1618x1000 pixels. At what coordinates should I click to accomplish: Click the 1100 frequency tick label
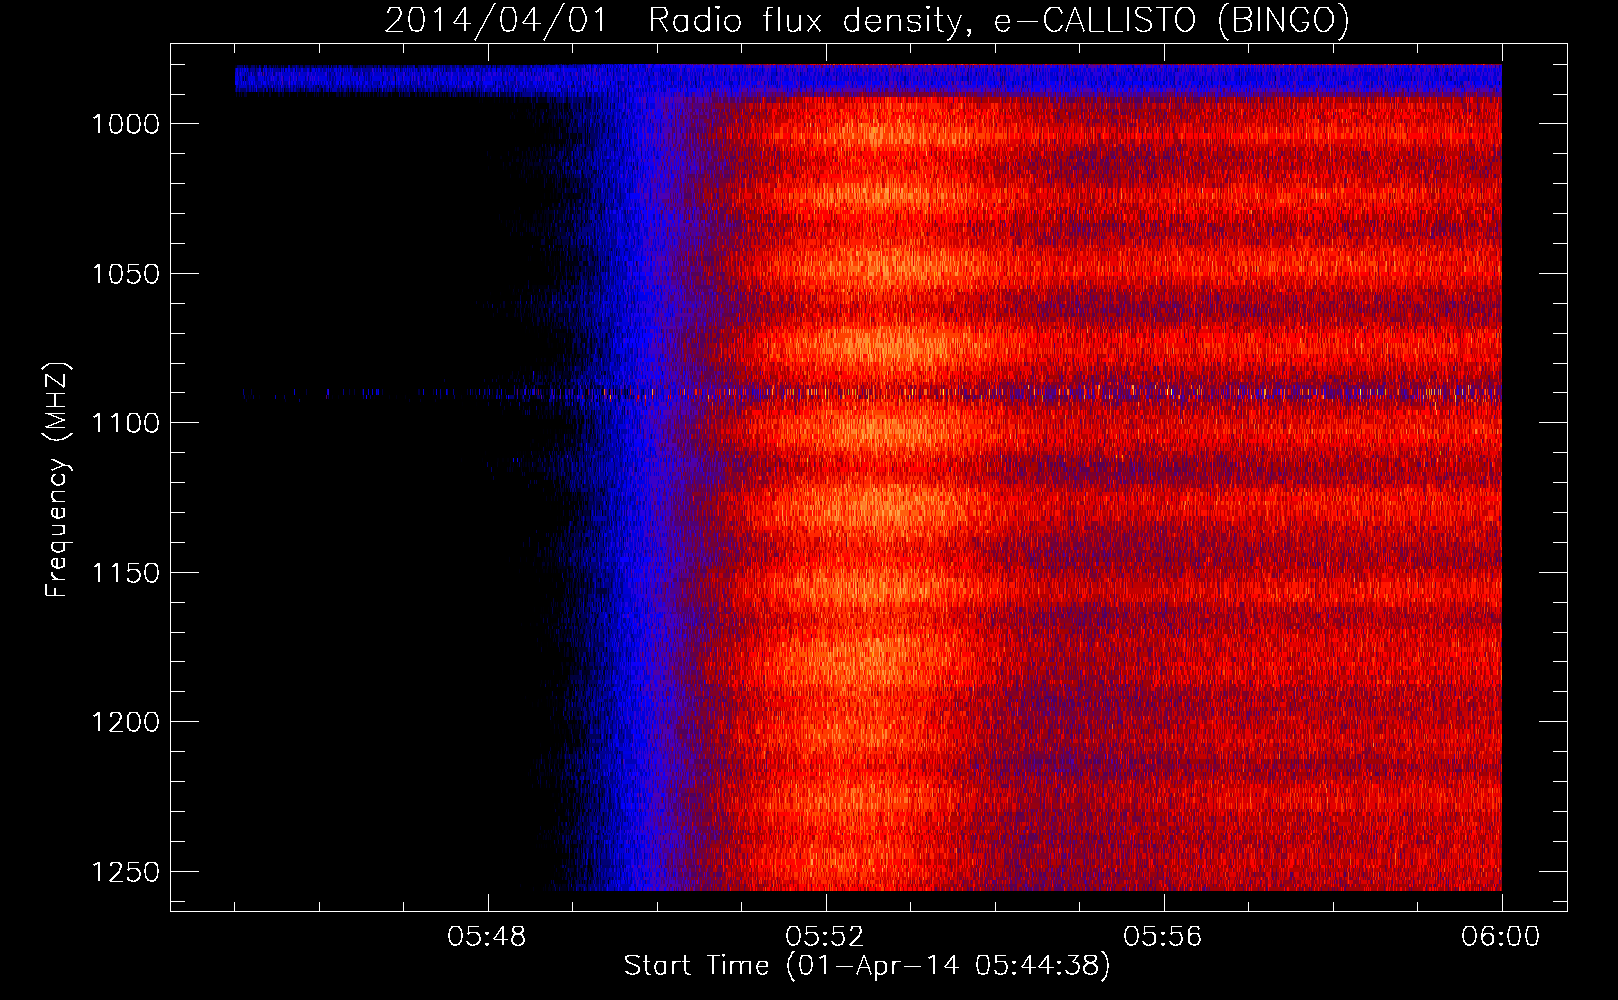(x=126, y=423)
